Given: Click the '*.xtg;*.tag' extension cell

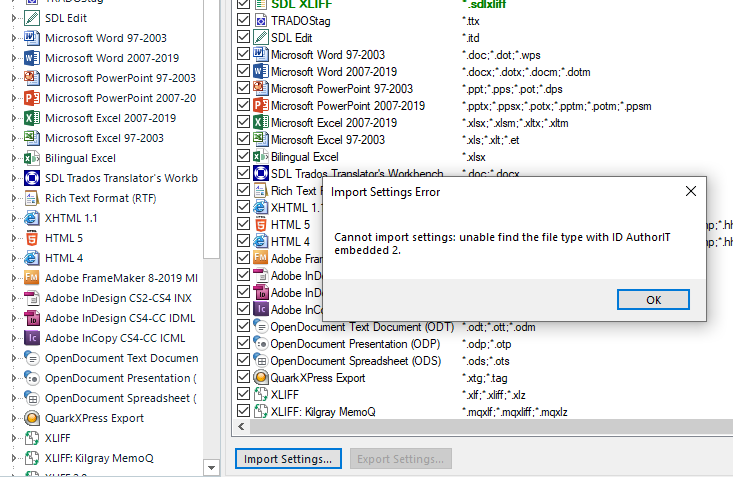Looking at the screenshot, I should (x=484, y=378).
